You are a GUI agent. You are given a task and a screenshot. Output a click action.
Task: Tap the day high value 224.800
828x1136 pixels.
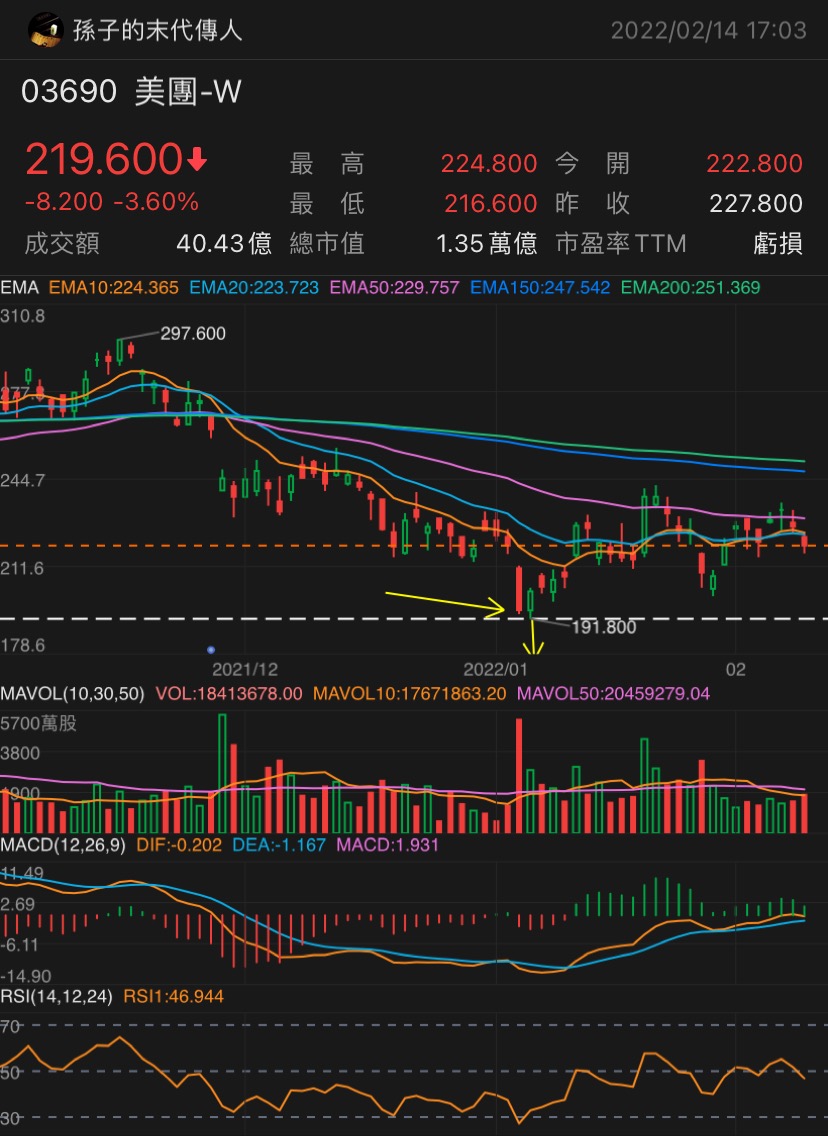tap(489, 164)
